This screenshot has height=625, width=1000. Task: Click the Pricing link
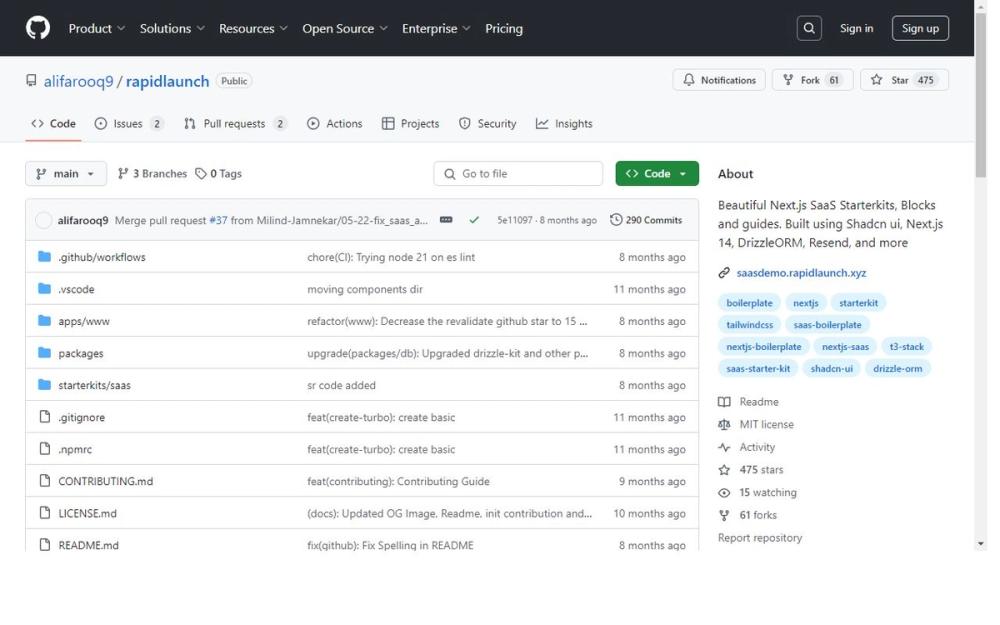pos(504,28)
